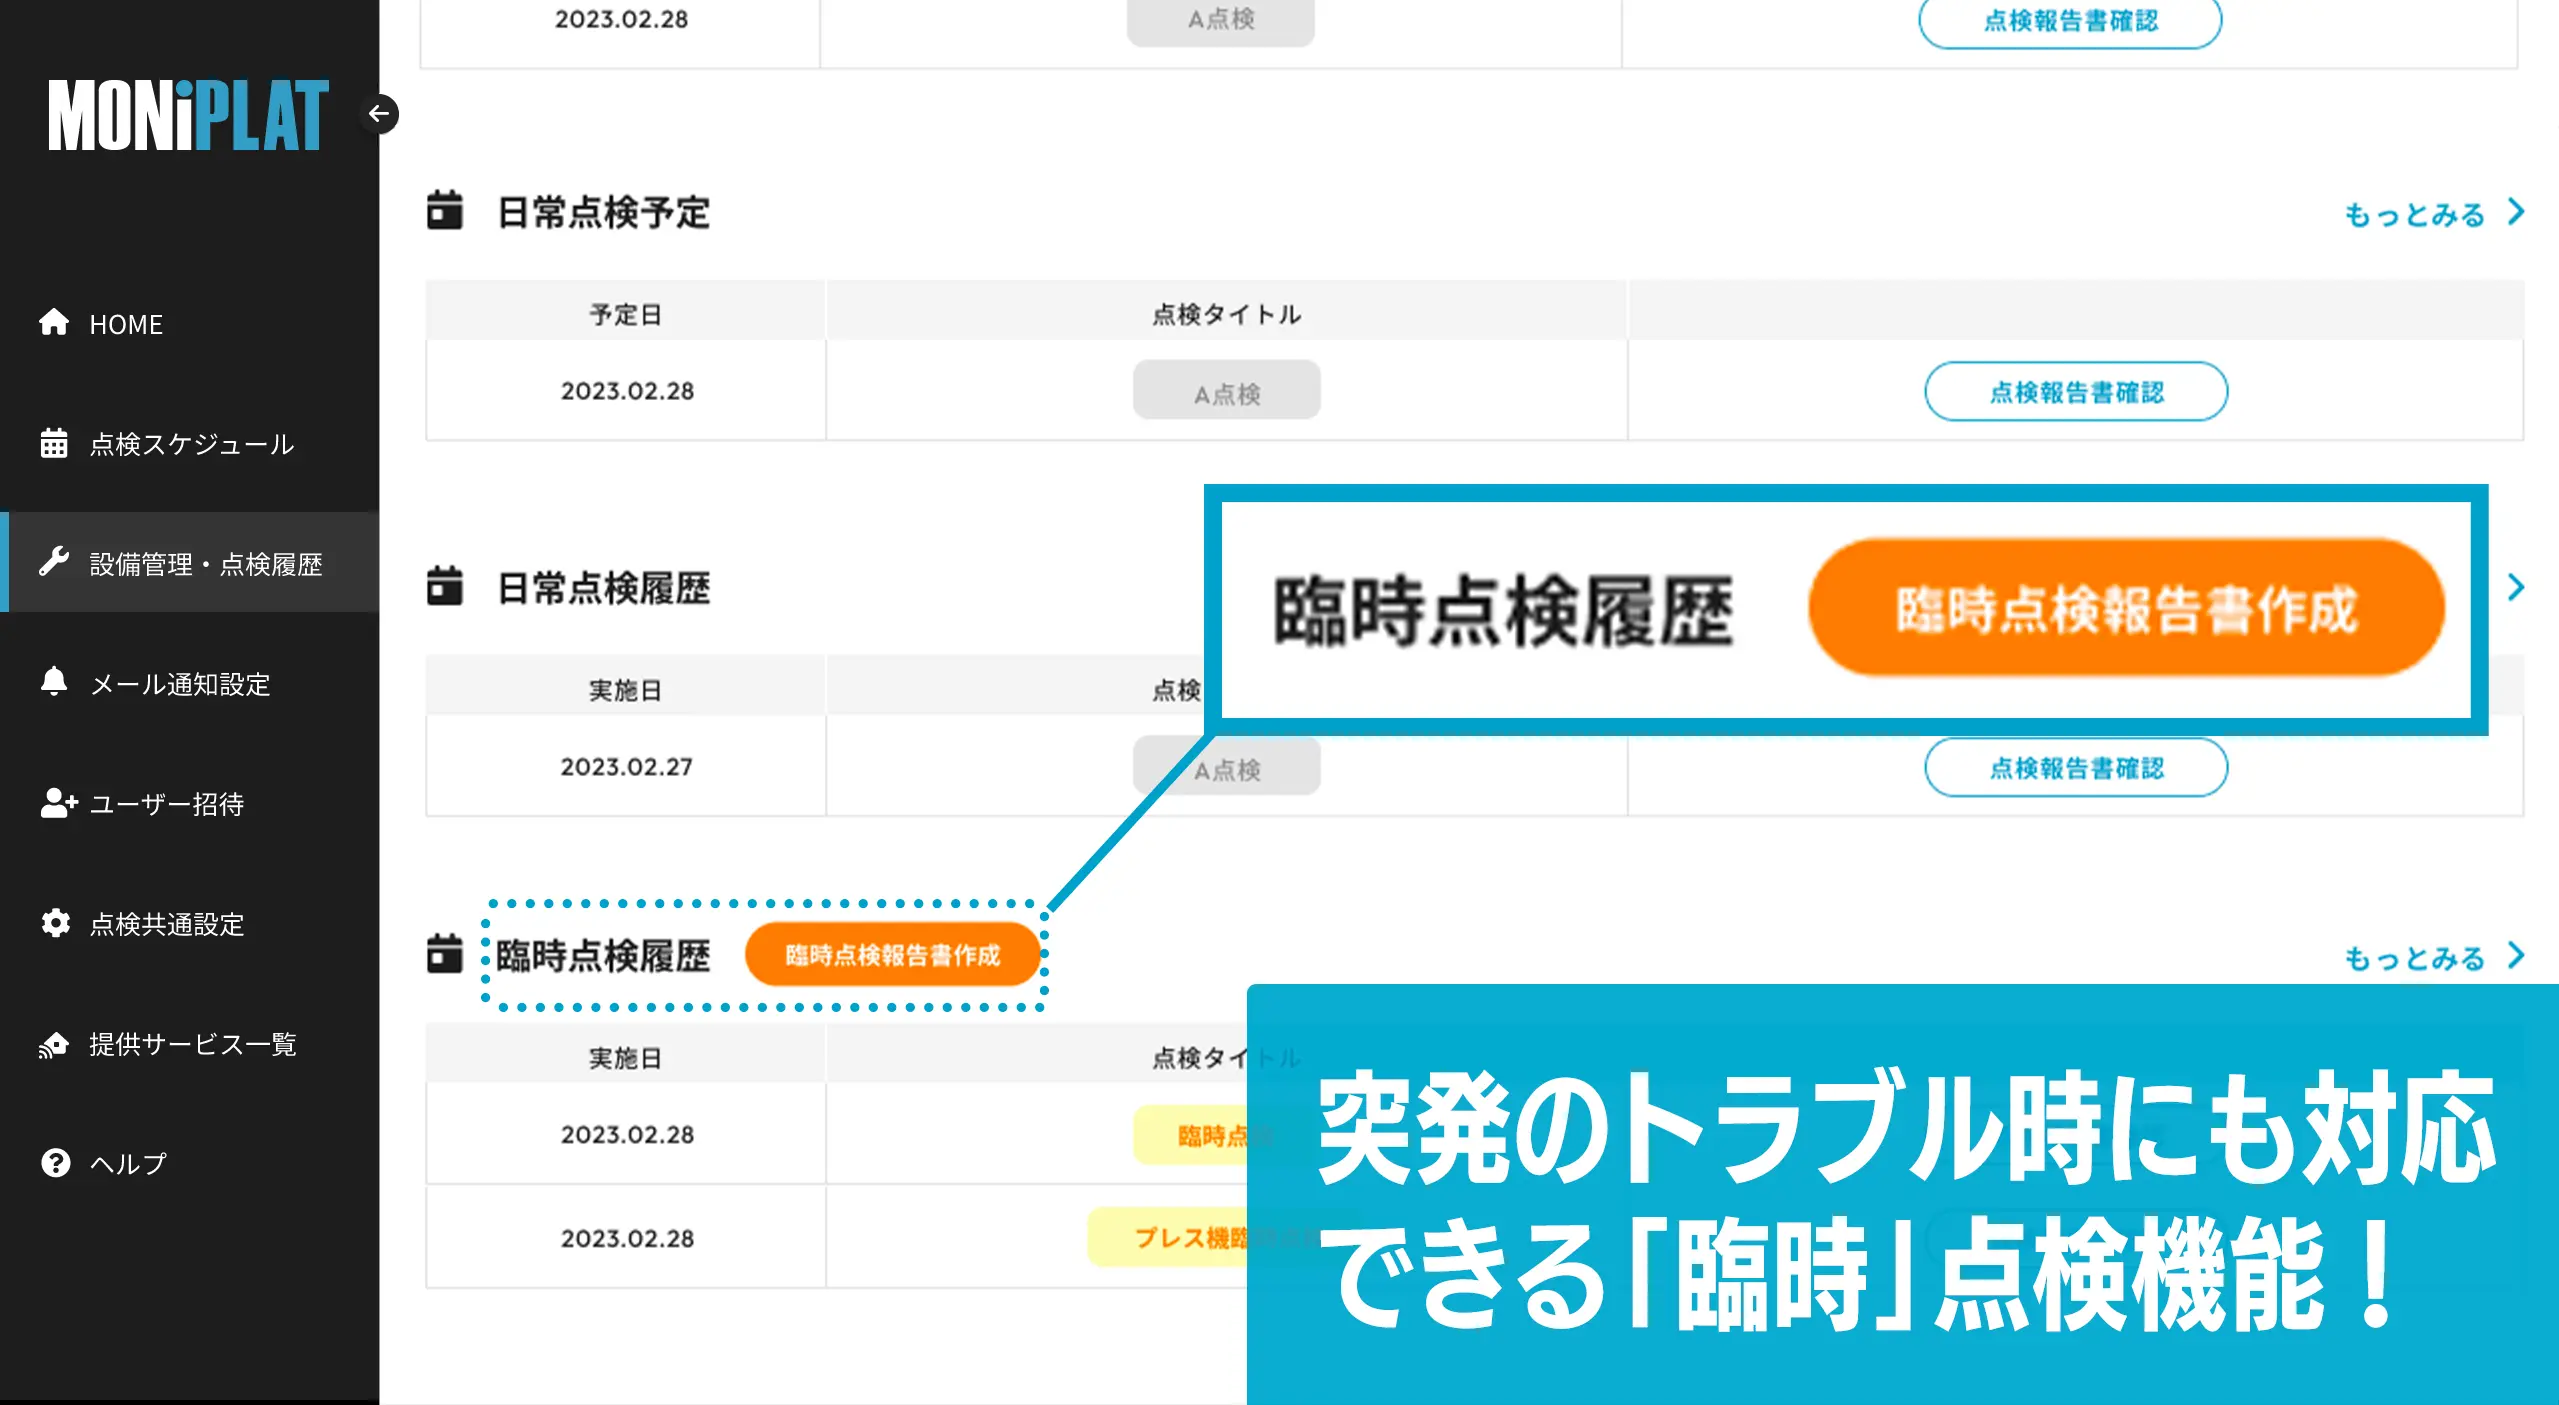The image size is (2559, 1405).
Task: Click the もっとみる link for 日常点検予定
Action: click(2414, 213)
